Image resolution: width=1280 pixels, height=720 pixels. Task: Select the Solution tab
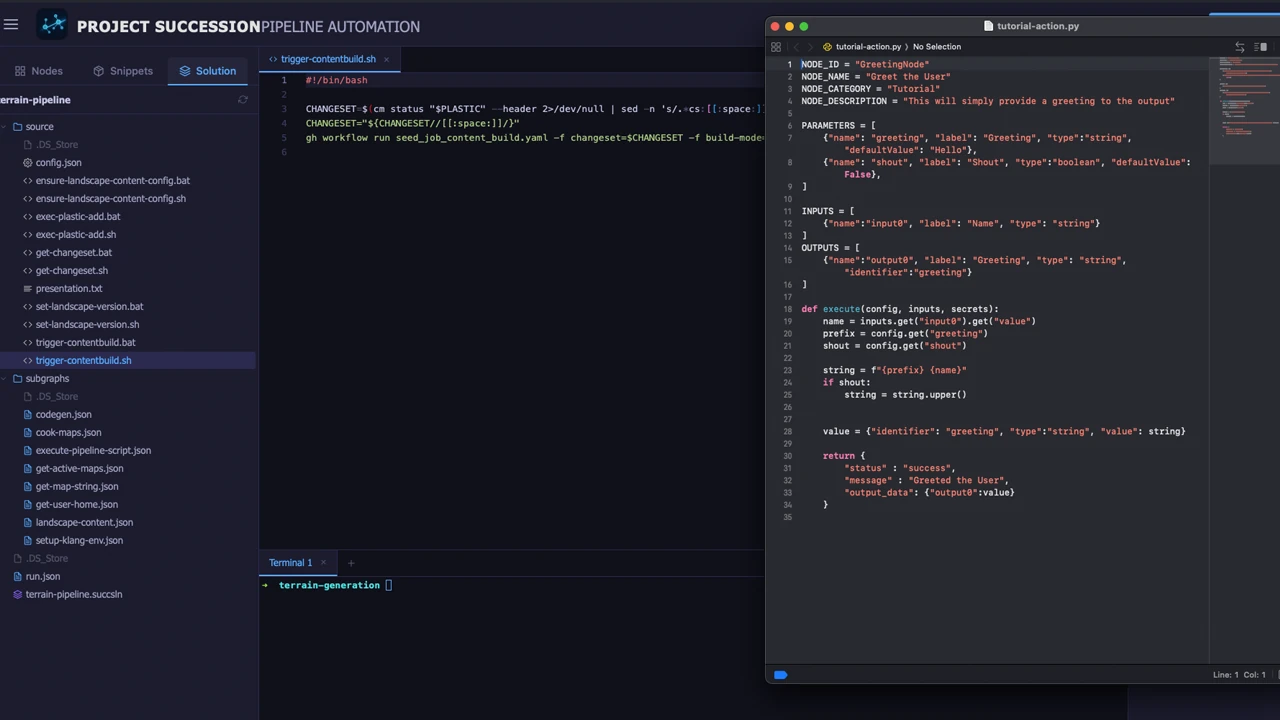pos(207,71)
